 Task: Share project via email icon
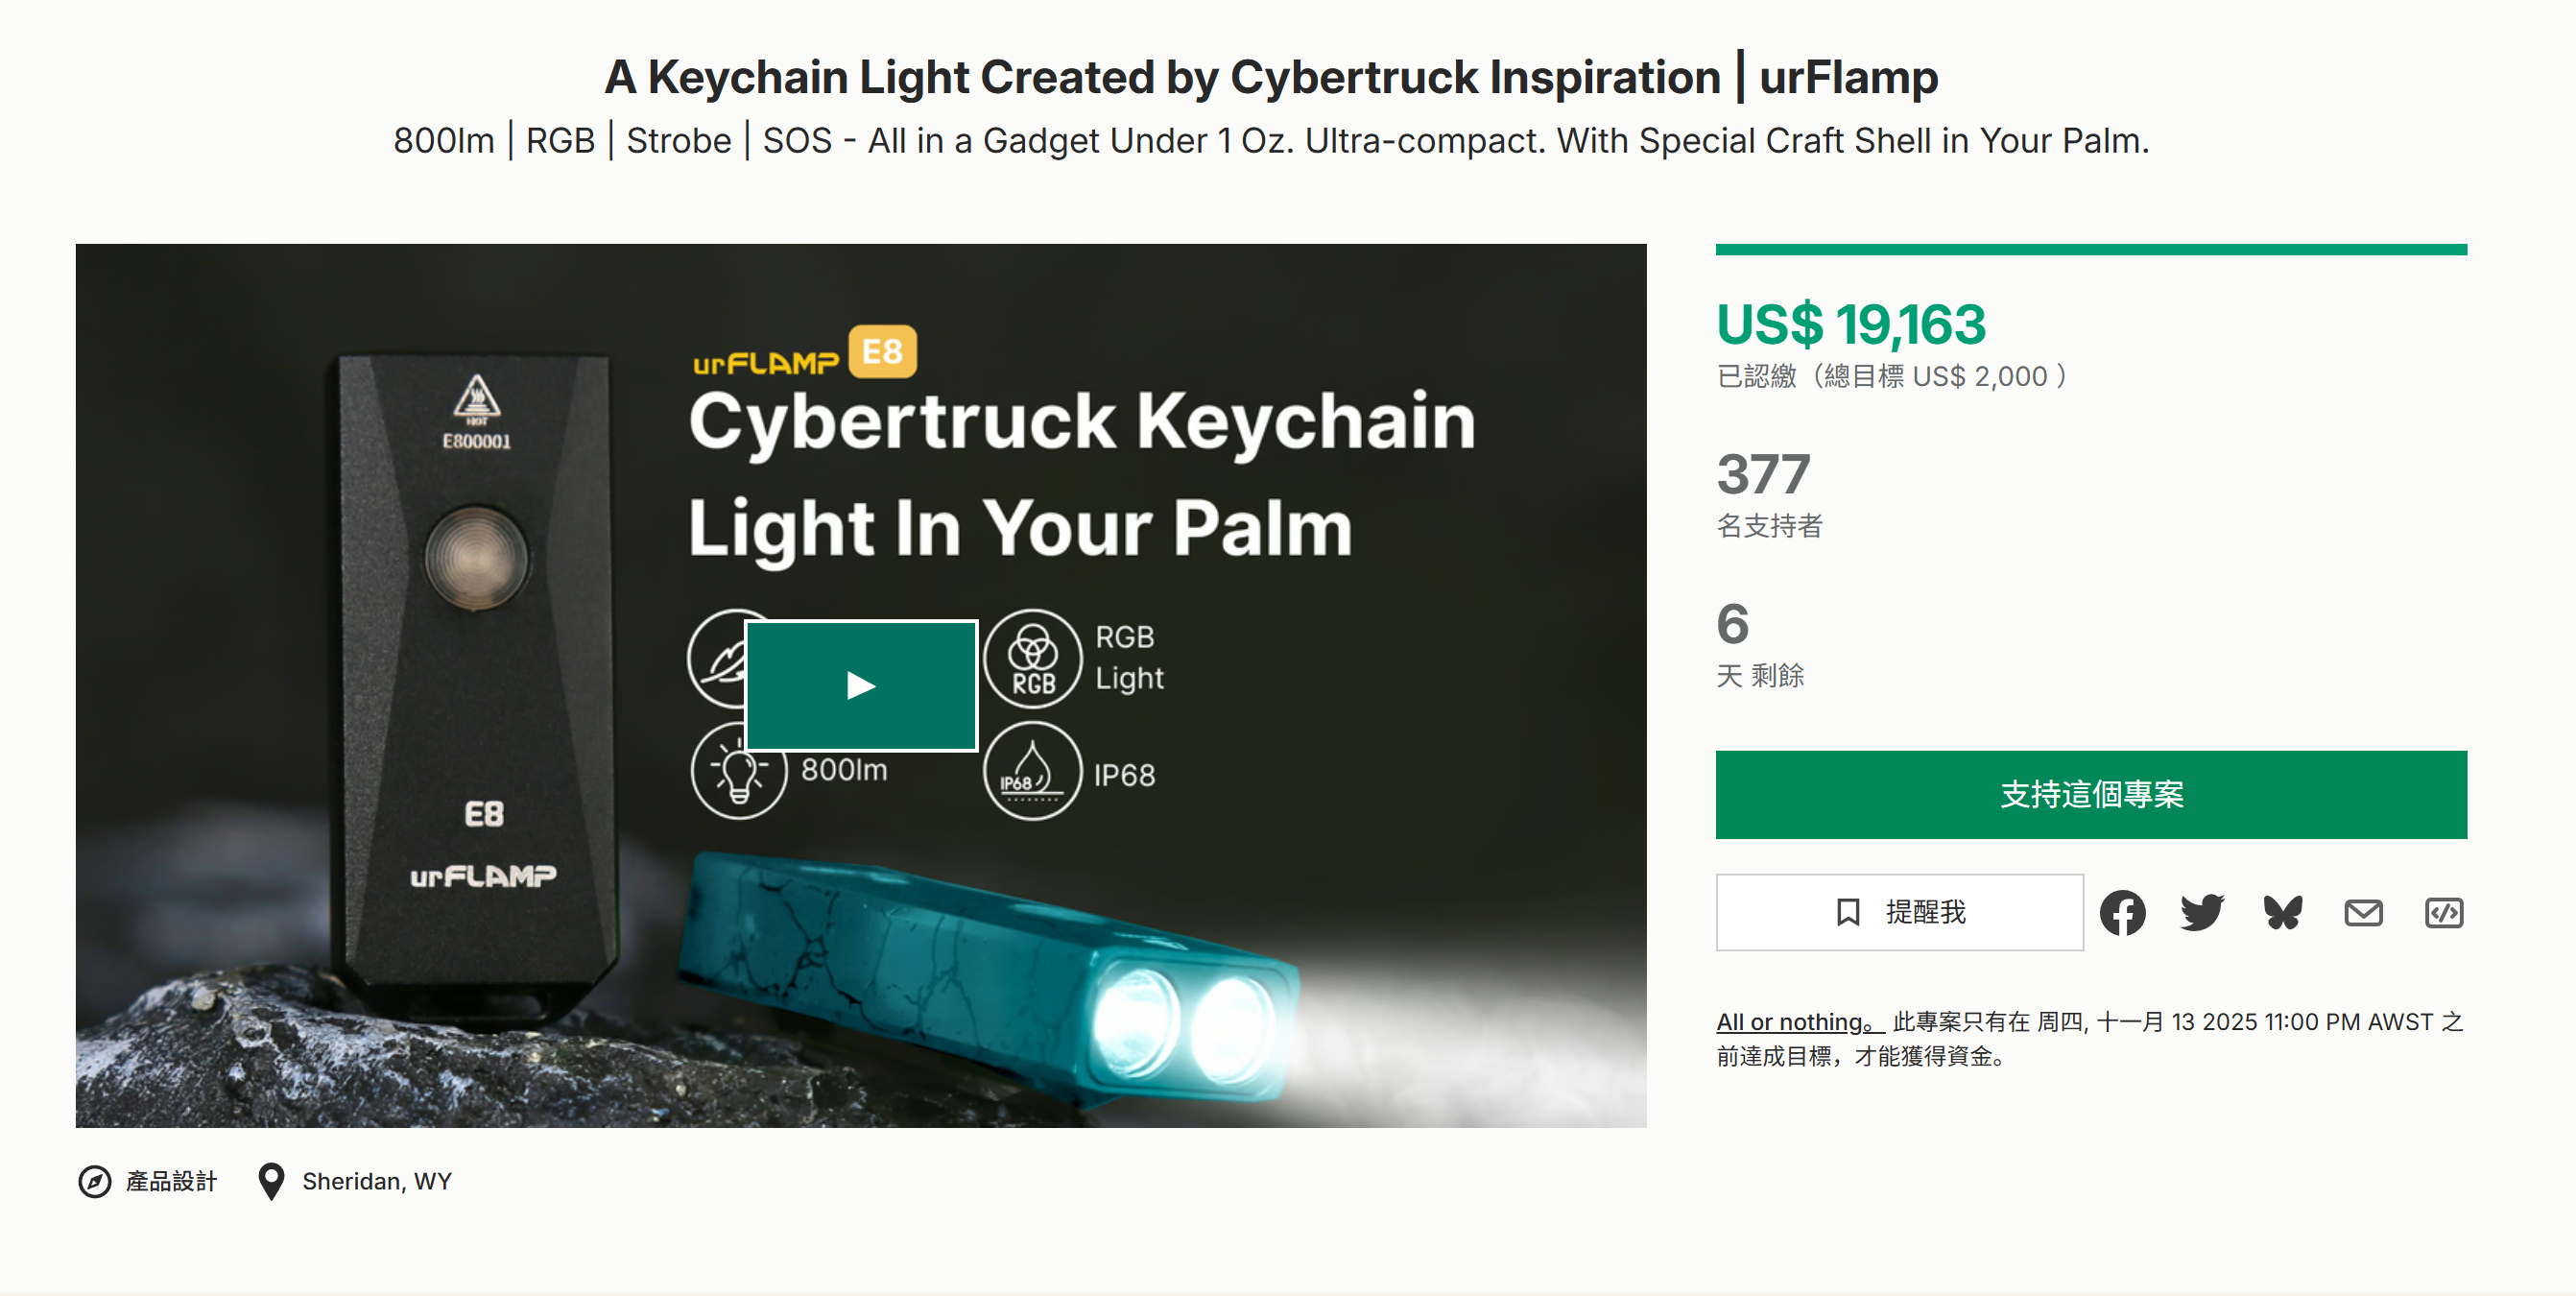click(x=2363, y=912)
